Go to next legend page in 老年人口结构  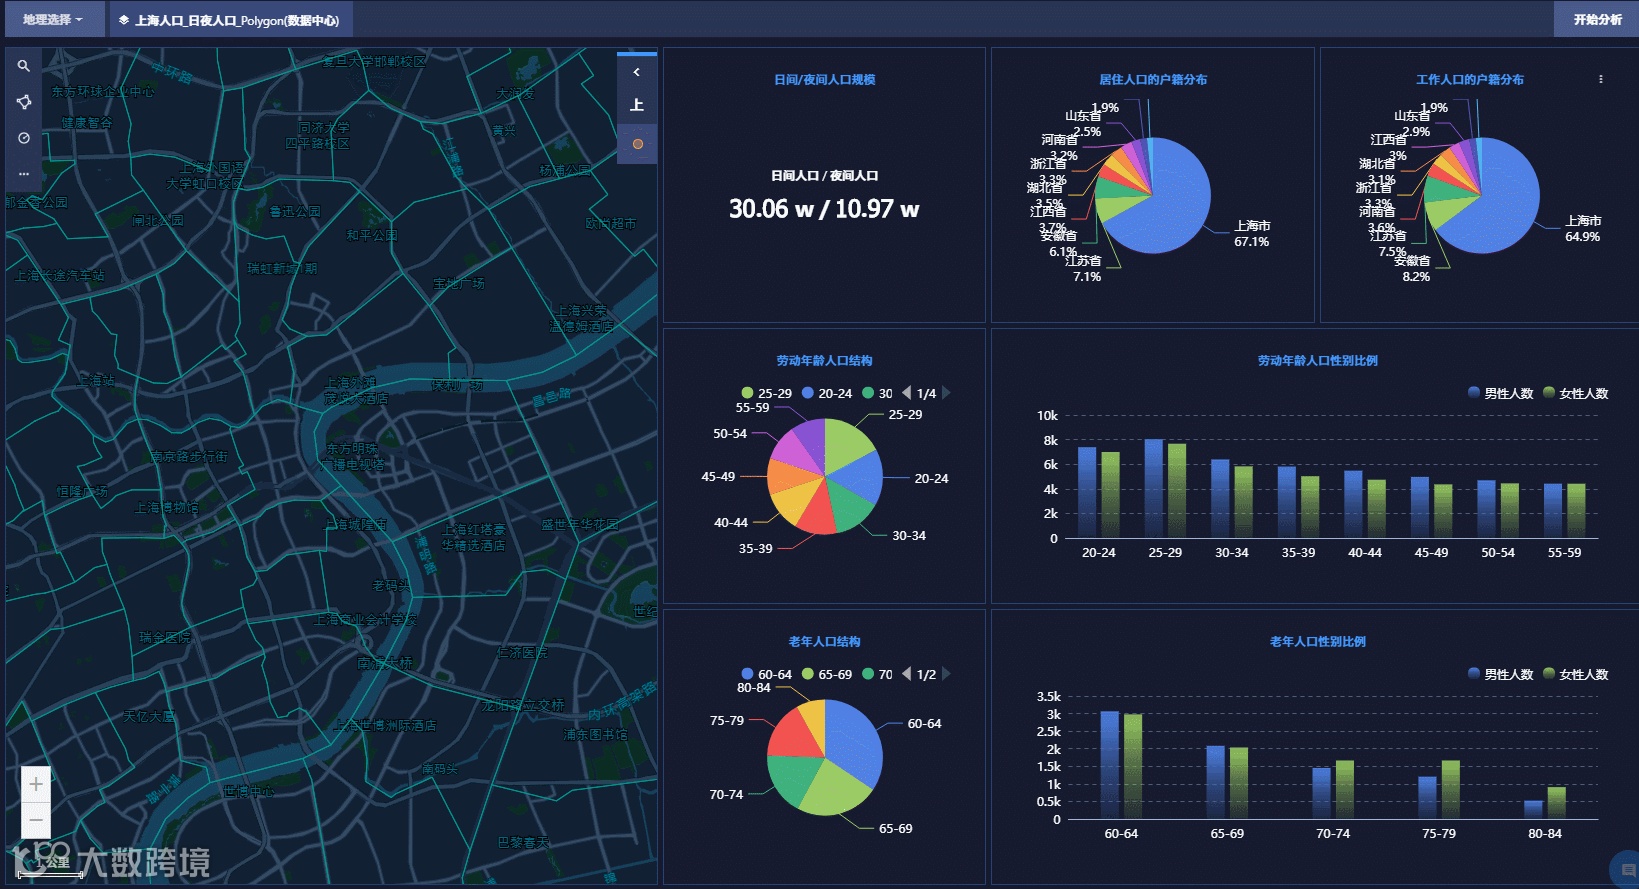(946, 674)
